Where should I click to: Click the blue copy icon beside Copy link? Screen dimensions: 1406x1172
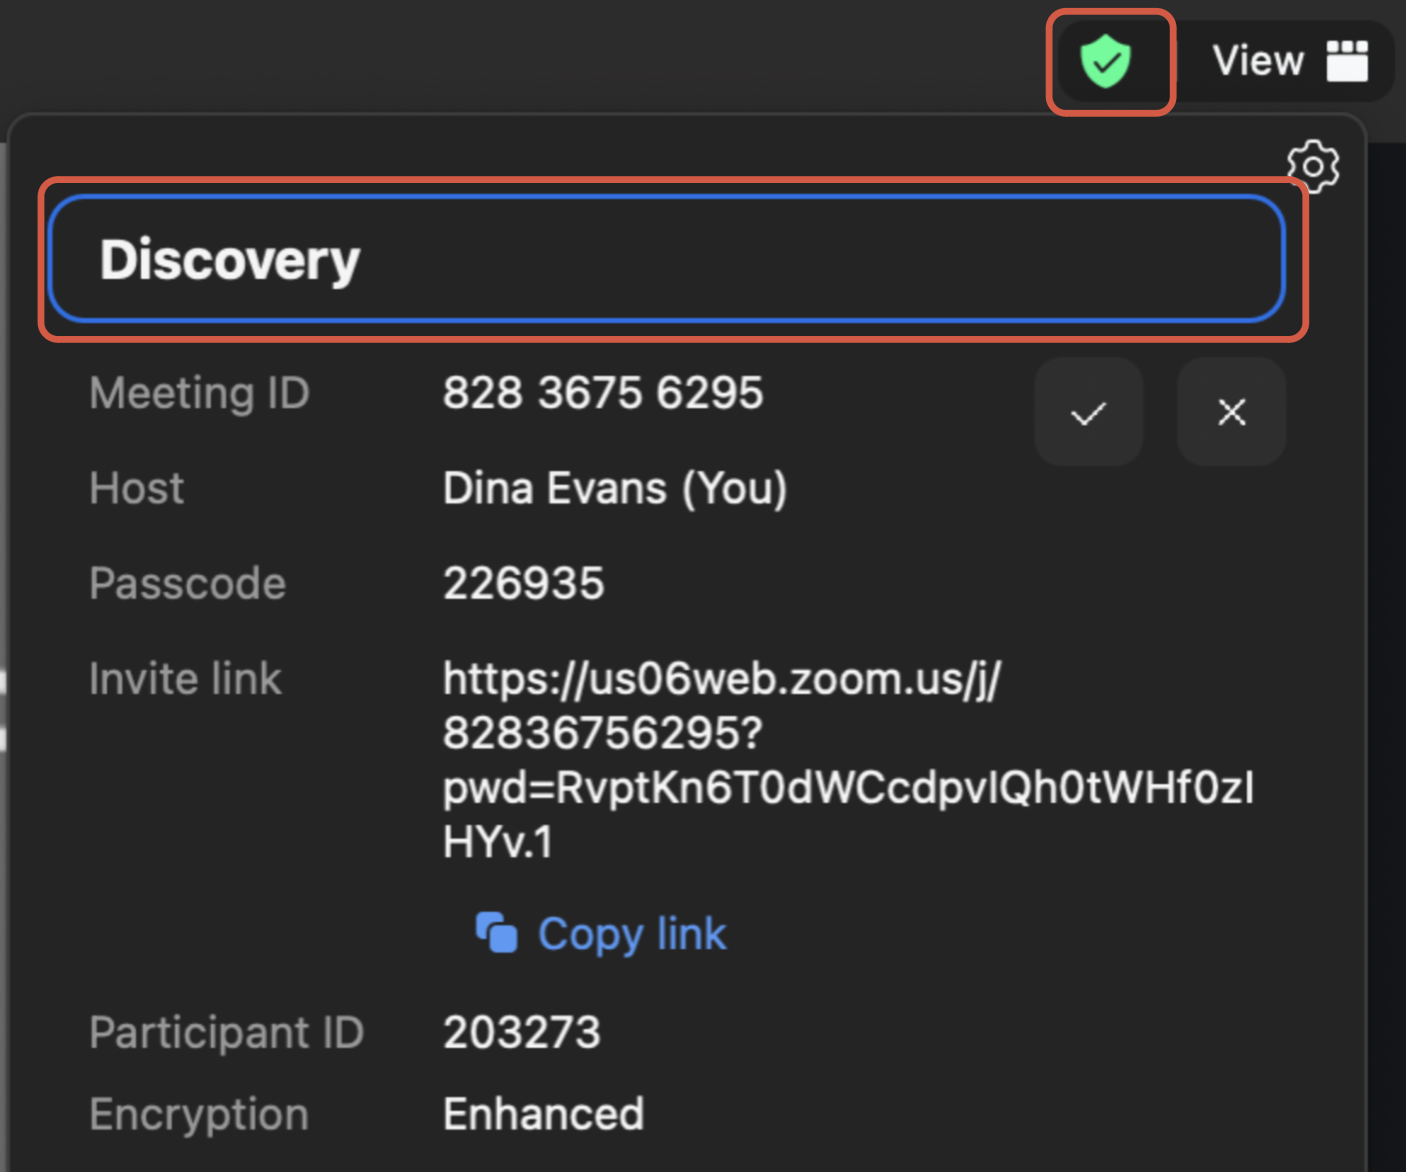(496, 934)
